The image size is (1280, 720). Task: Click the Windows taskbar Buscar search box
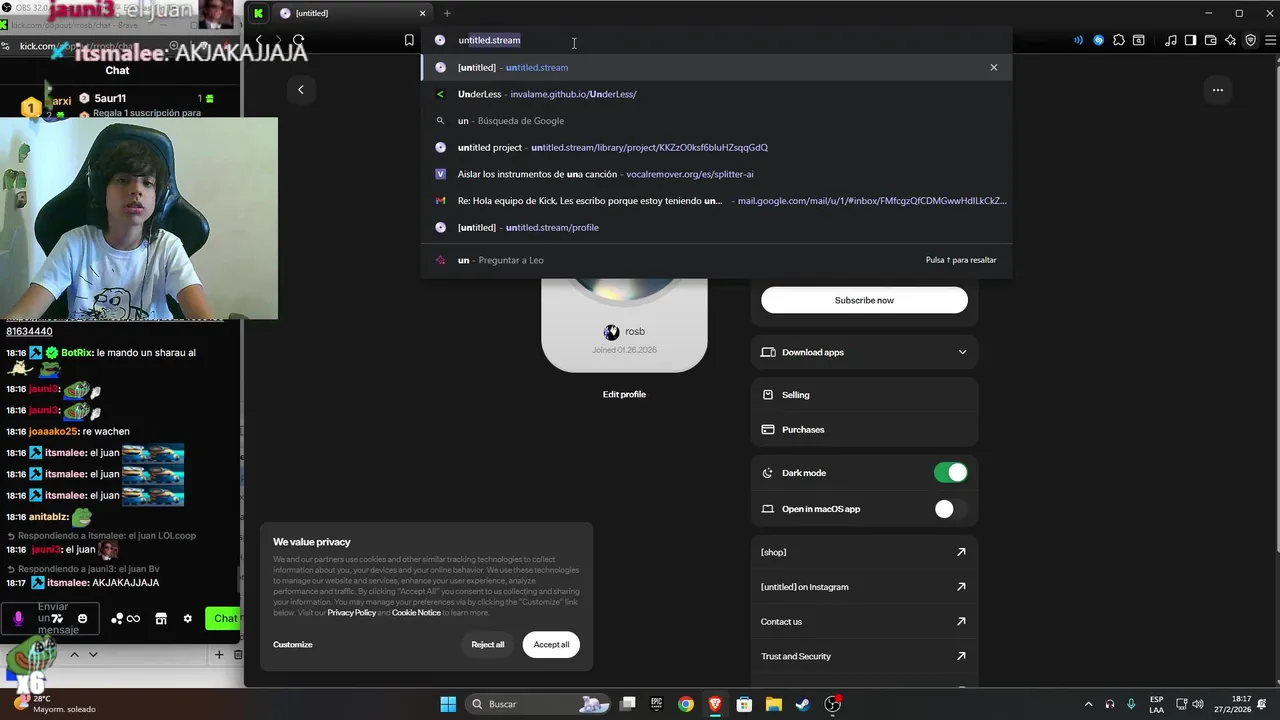tap(538, 704)
